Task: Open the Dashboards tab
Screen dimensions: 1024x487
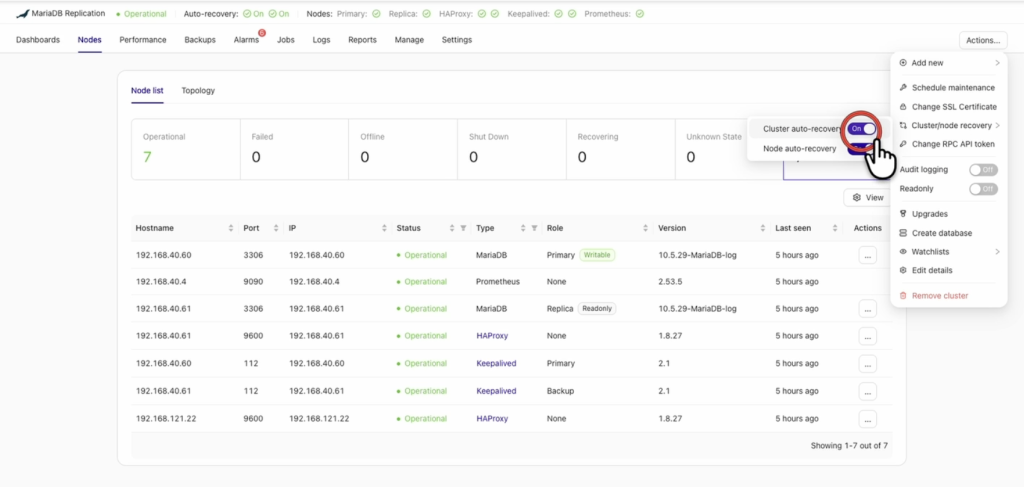Action: pyautogui.click(x=38, y=40)
